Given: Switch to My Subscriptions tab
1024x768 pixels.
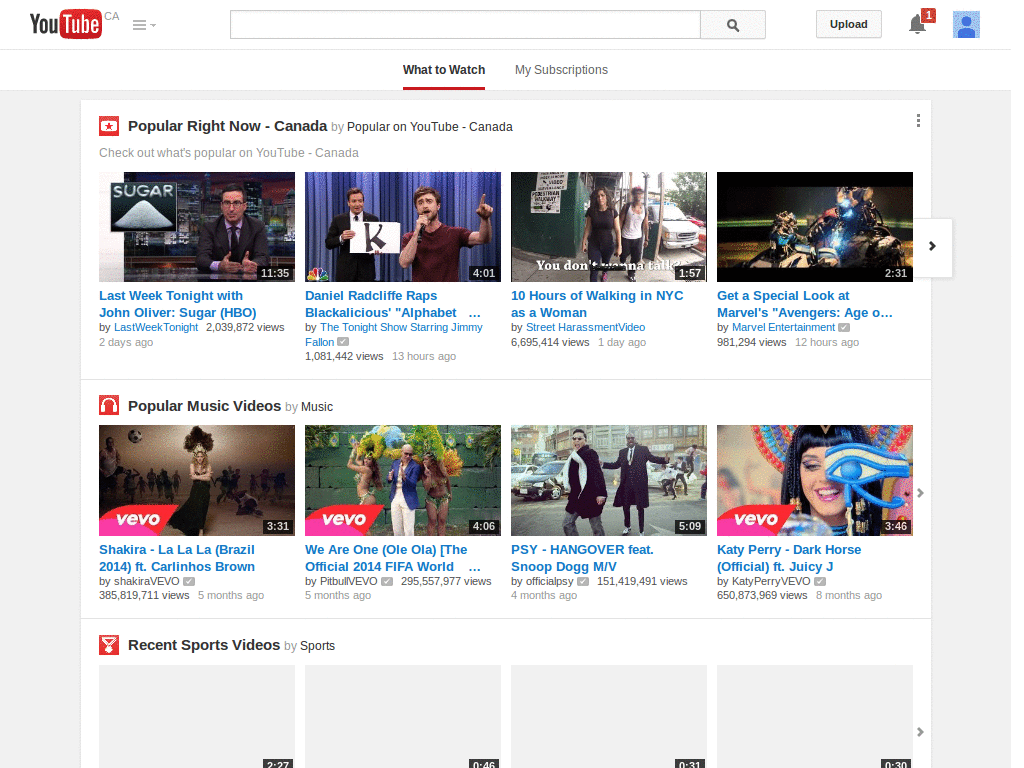Looking at the screenshot, I should pos(561,70).
